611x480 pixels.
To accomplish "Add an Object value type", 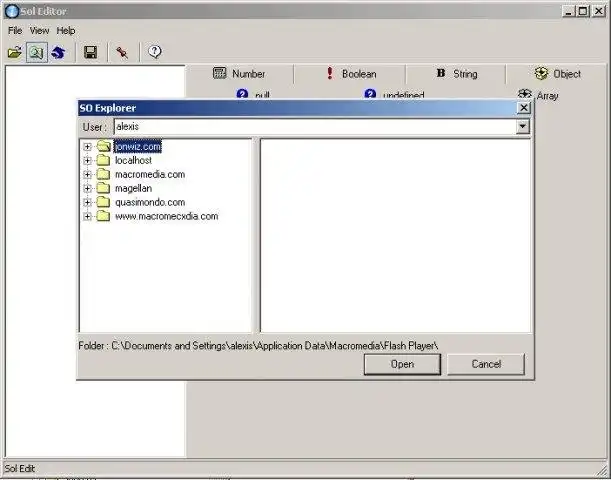I will pos(557,74).
